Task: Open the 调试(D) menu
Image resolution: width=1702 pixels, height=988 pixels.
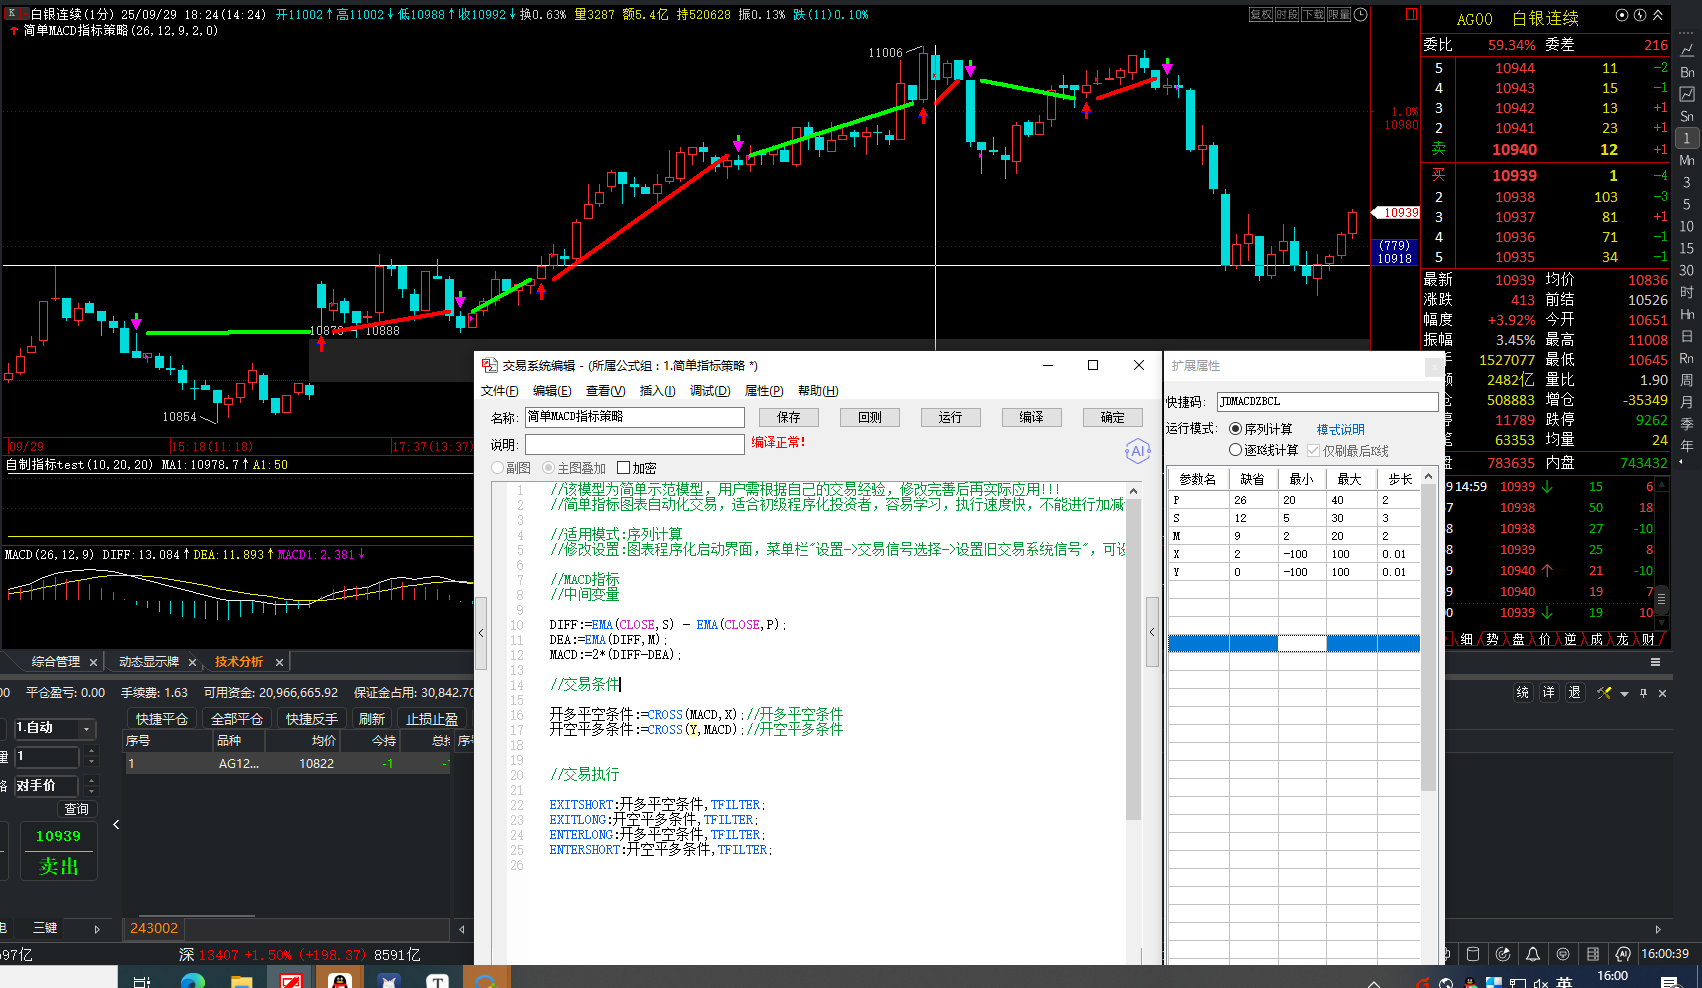Action: pos(709,391)
